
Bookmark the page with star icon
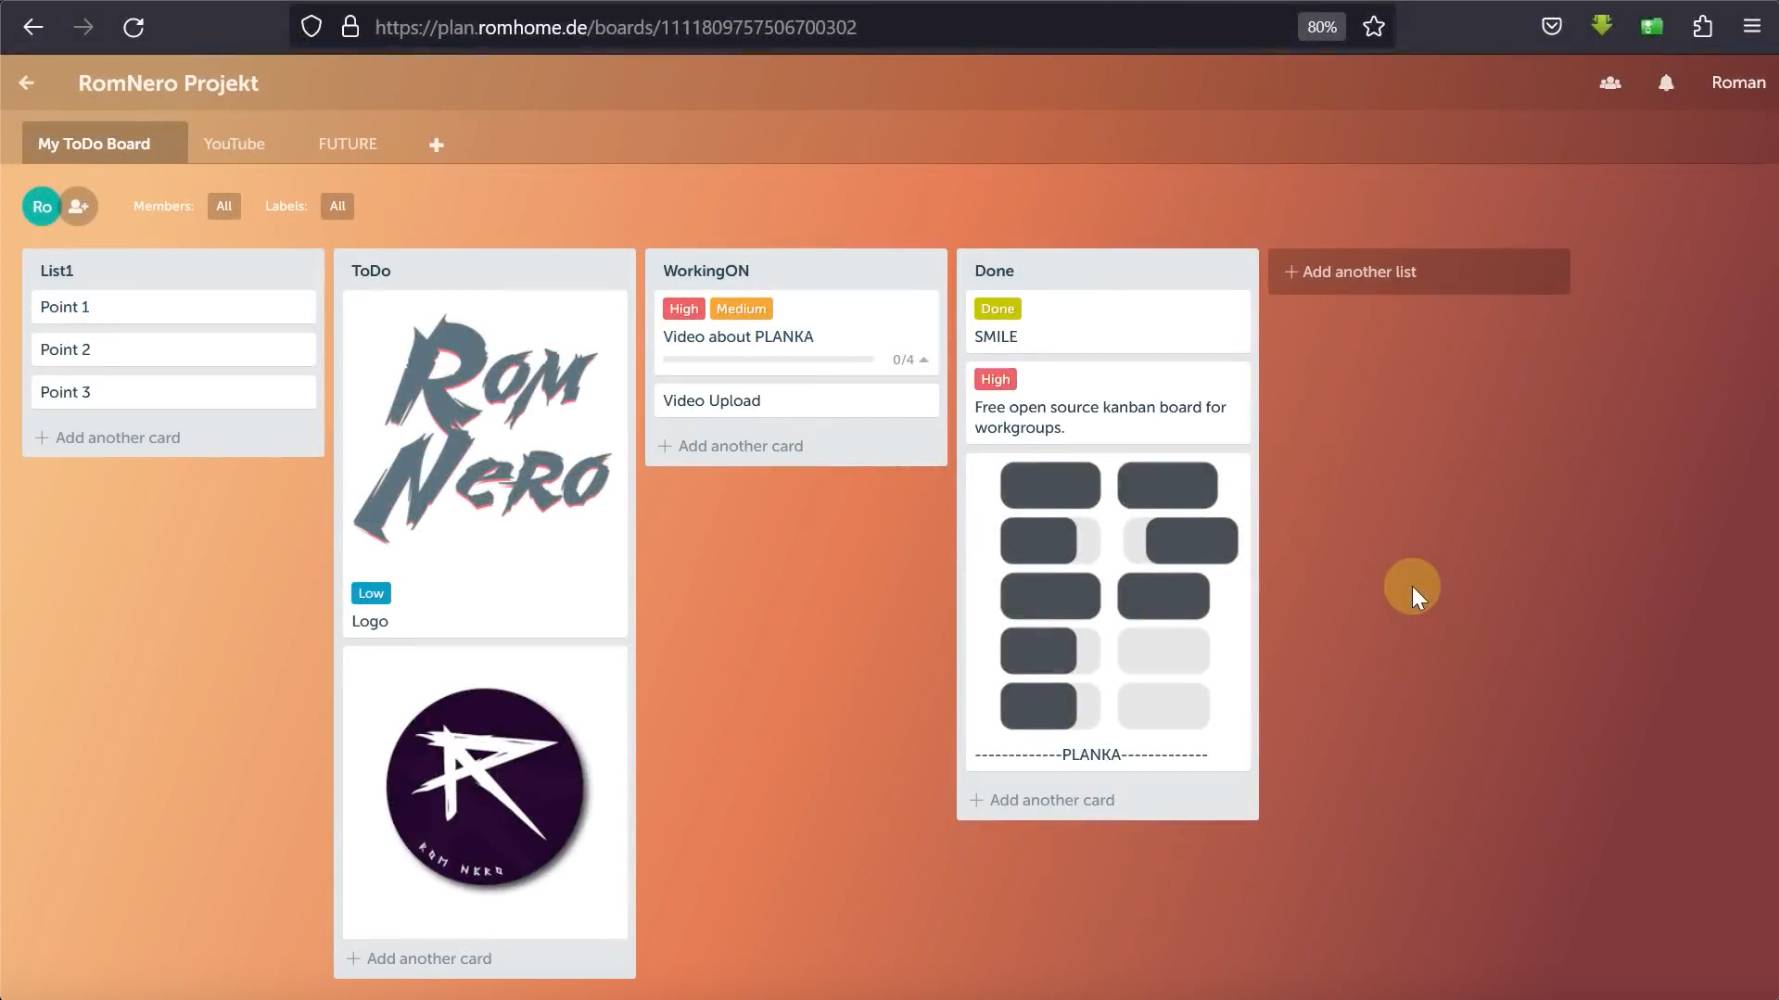point(1374,27)
